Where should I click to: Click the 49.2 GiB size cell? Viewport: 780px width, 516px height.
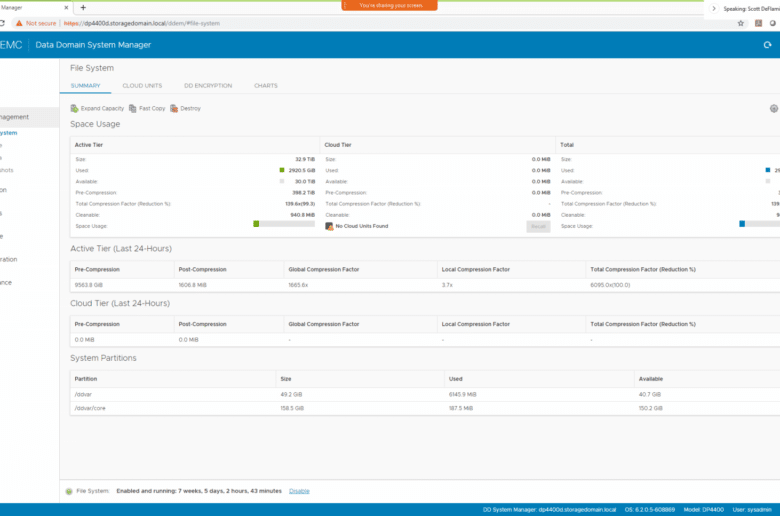[292, 395]
